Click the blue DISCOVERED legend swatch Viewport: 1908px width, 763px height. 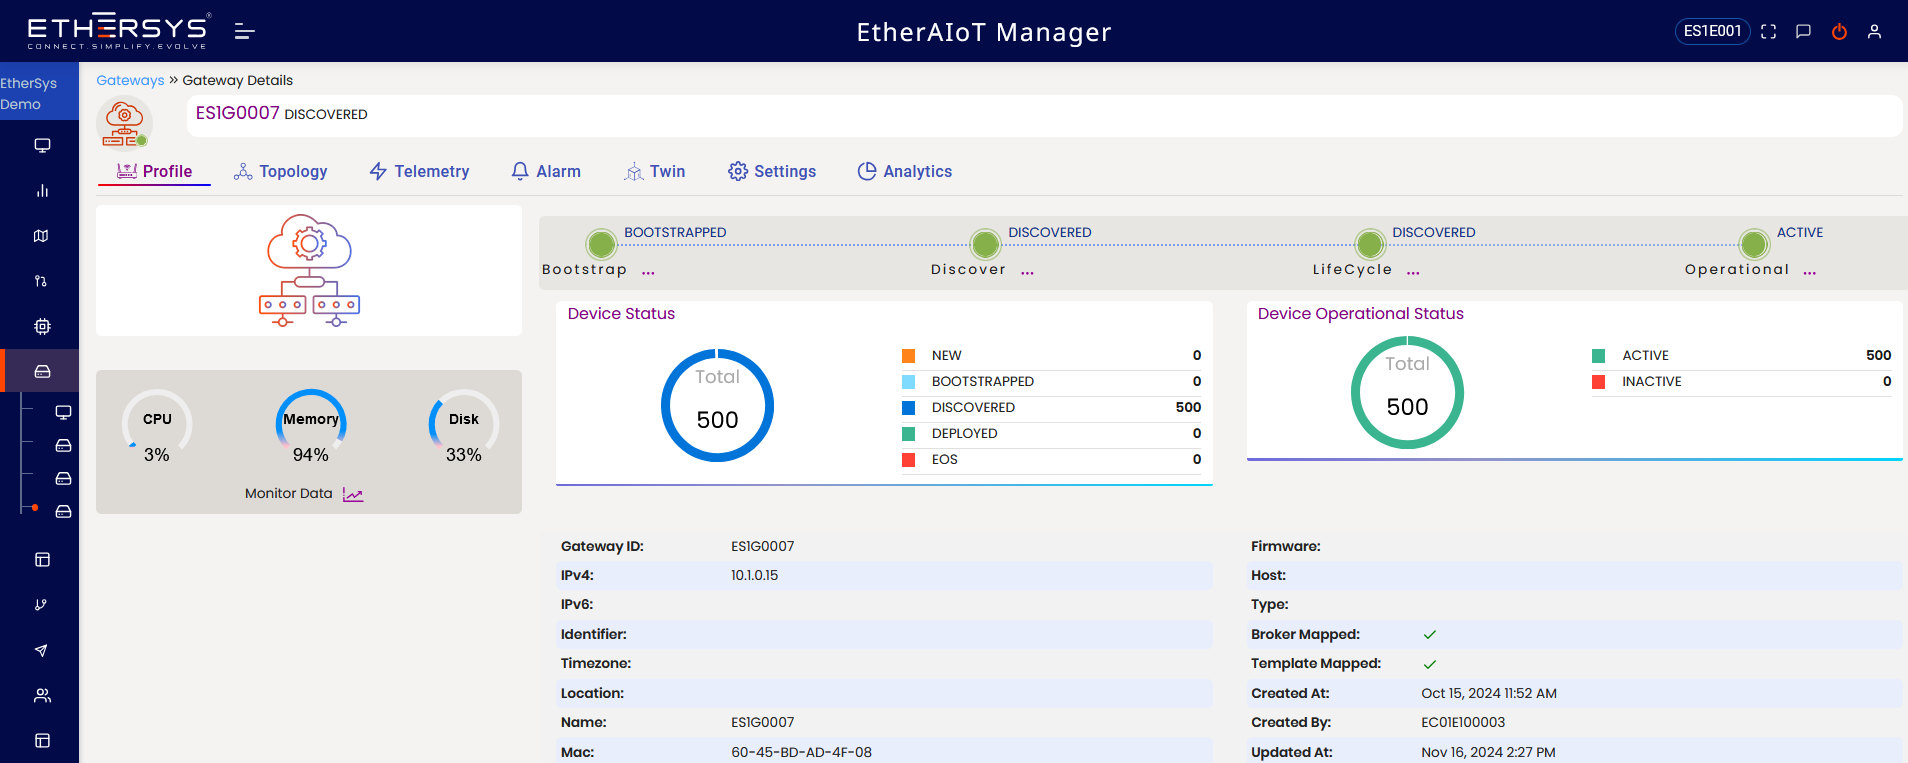pos(908,408)
